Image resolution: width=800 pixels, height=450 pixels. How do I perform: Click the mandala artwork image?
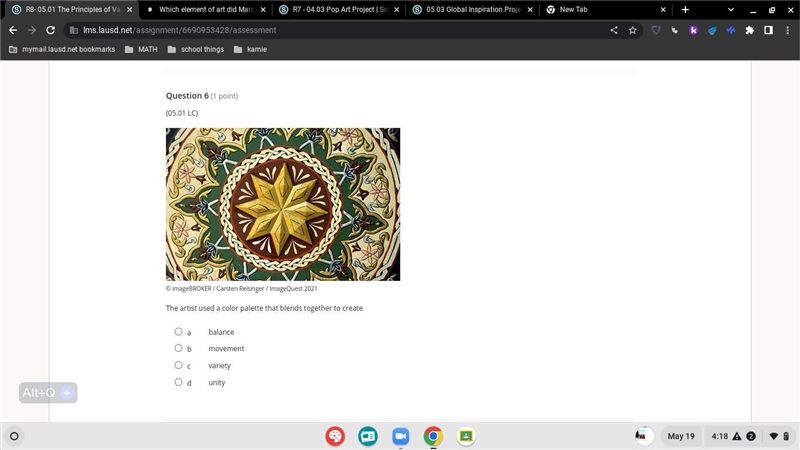(x=283, y=204)
